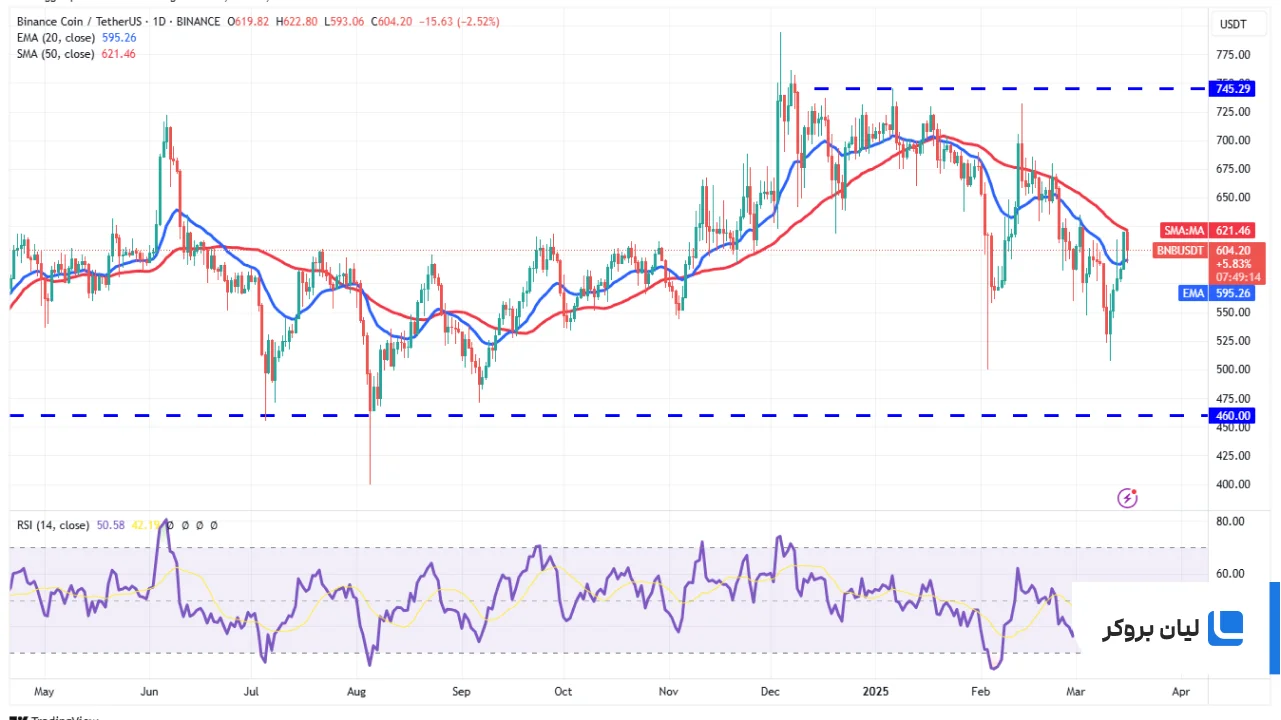This screenshot has width=1281, height=720.
Task: Click the 745.29 resistance level label
Action: tap(1232, 89)
